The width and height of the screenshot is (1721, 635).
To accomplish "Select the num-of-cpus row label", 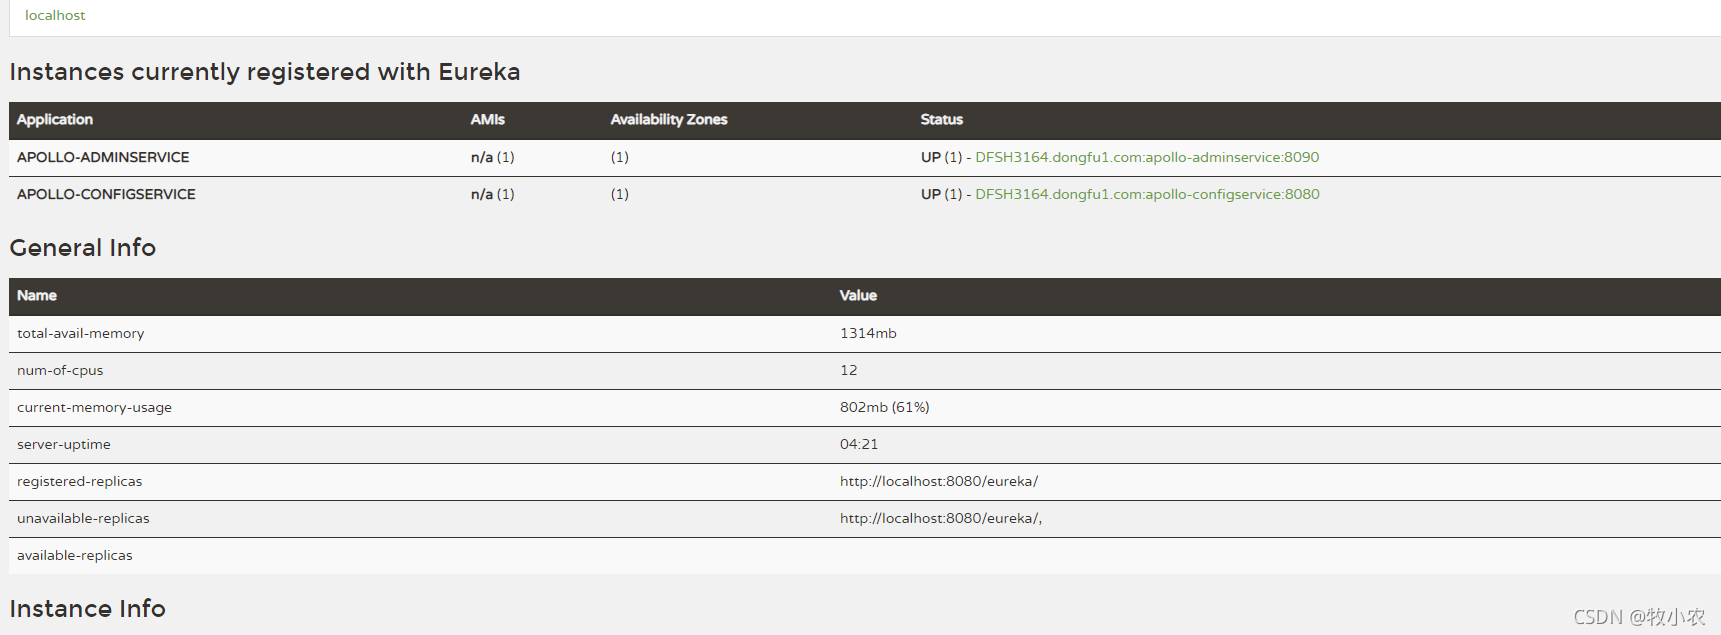I will tap(60, 370).
